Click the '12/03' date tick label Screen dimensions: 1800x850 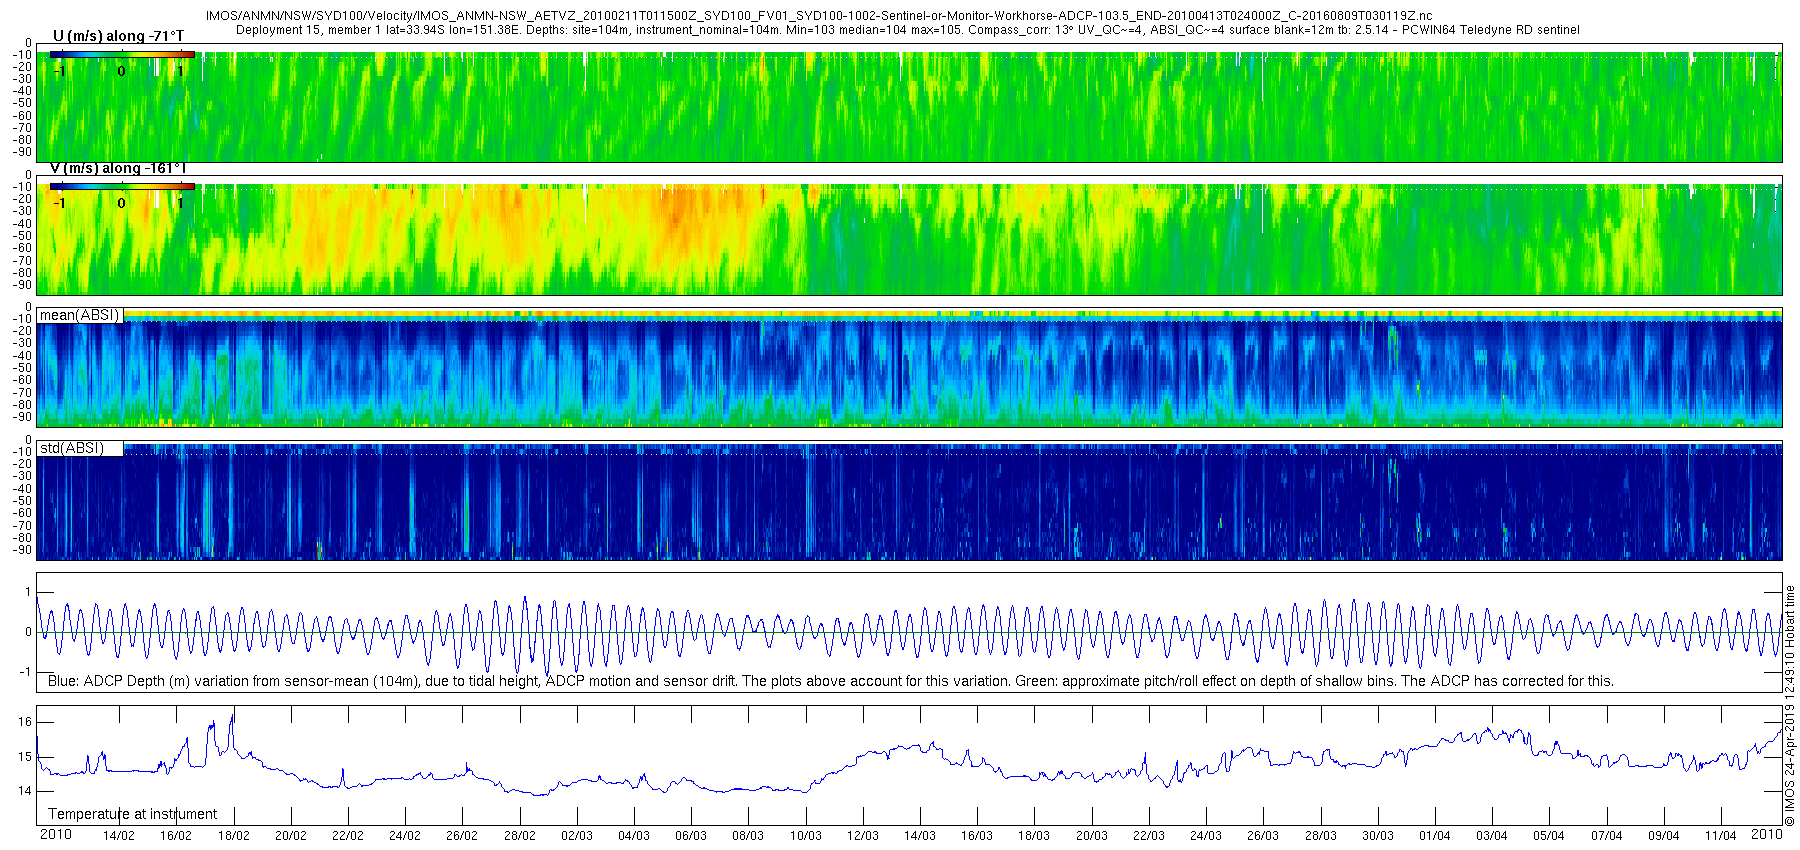tap(863, 835)
